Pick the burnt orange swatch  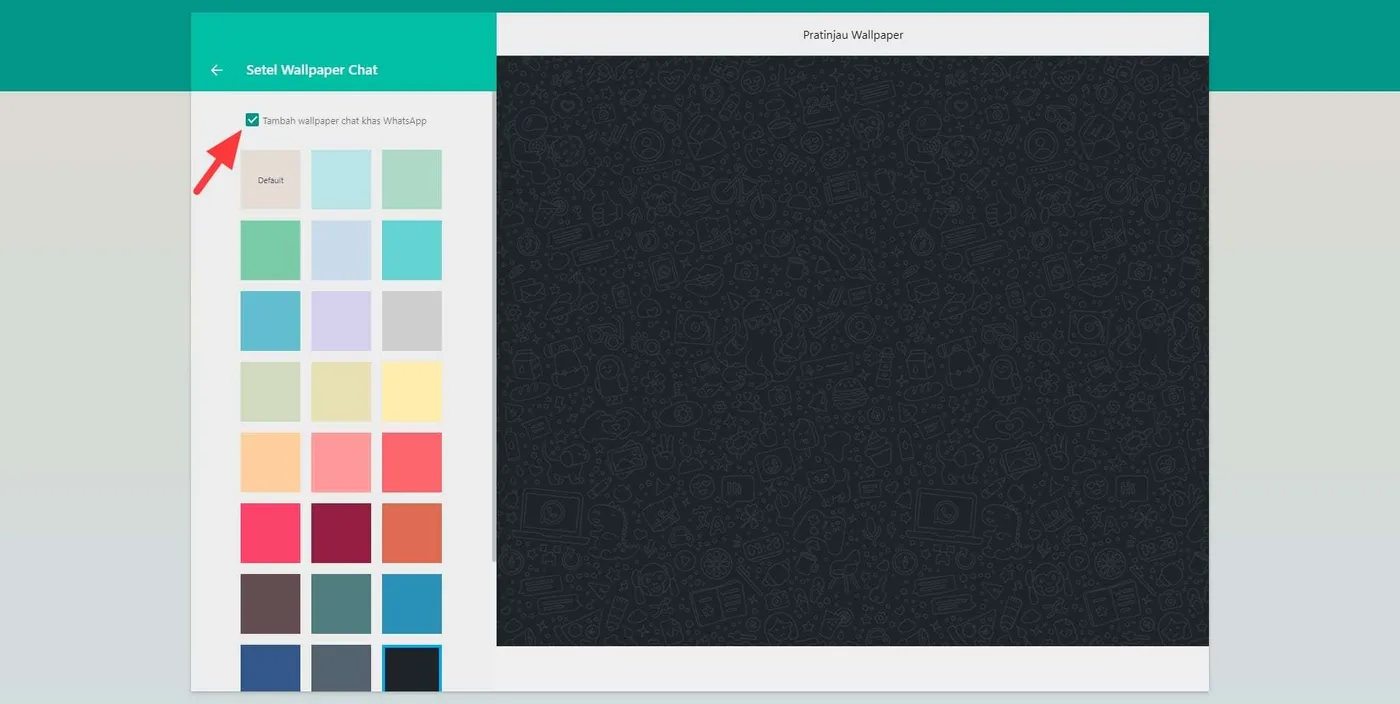point(412,533)
